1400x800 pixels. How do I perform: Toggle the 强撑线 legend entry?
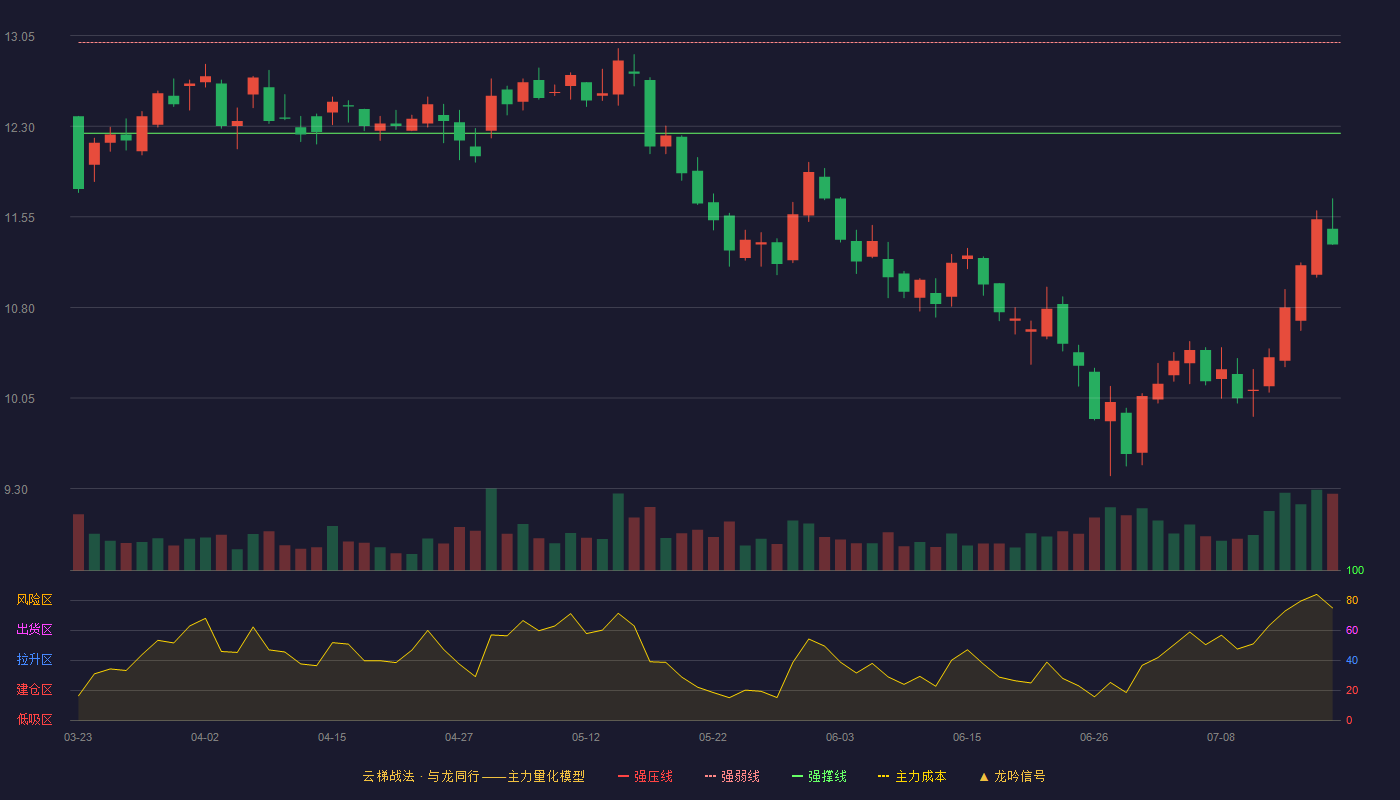click(819, 776)
